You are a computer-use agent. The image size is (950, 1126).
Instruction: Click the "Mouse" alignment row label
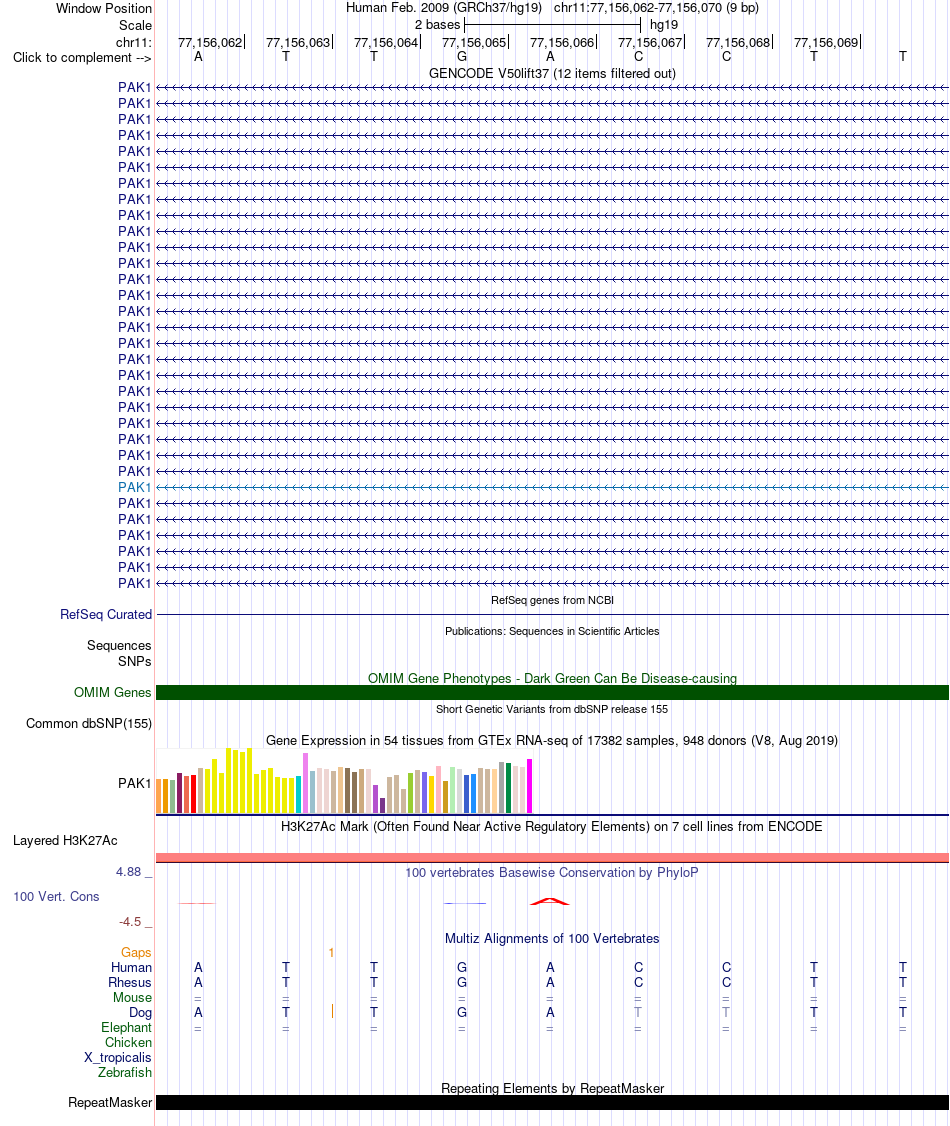[x=132, y=998]
